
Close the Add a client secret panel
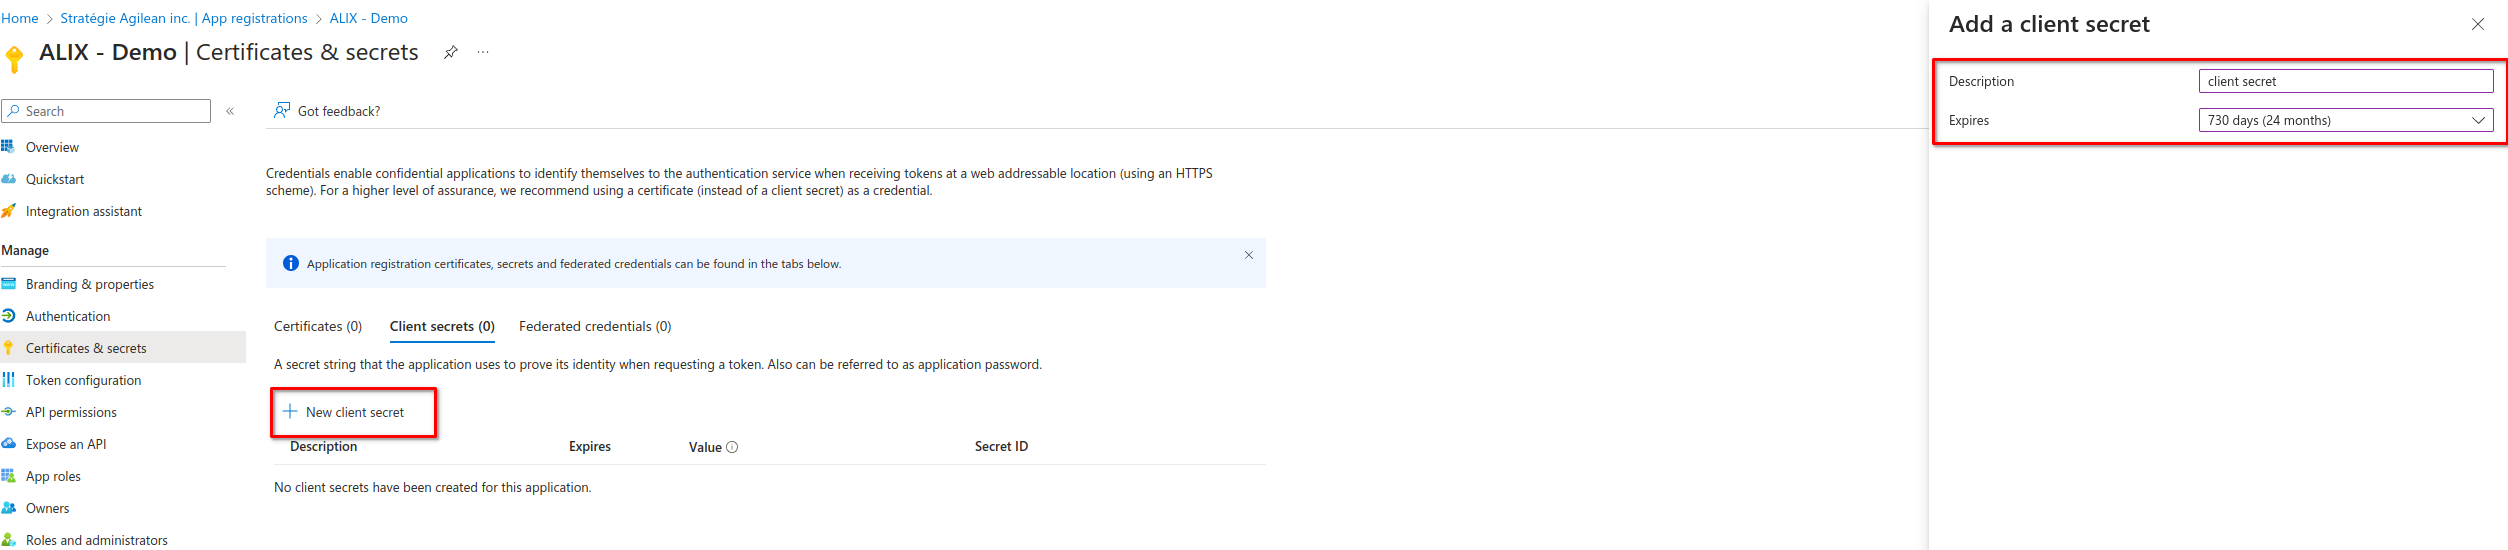click(x=2477, y=24)
